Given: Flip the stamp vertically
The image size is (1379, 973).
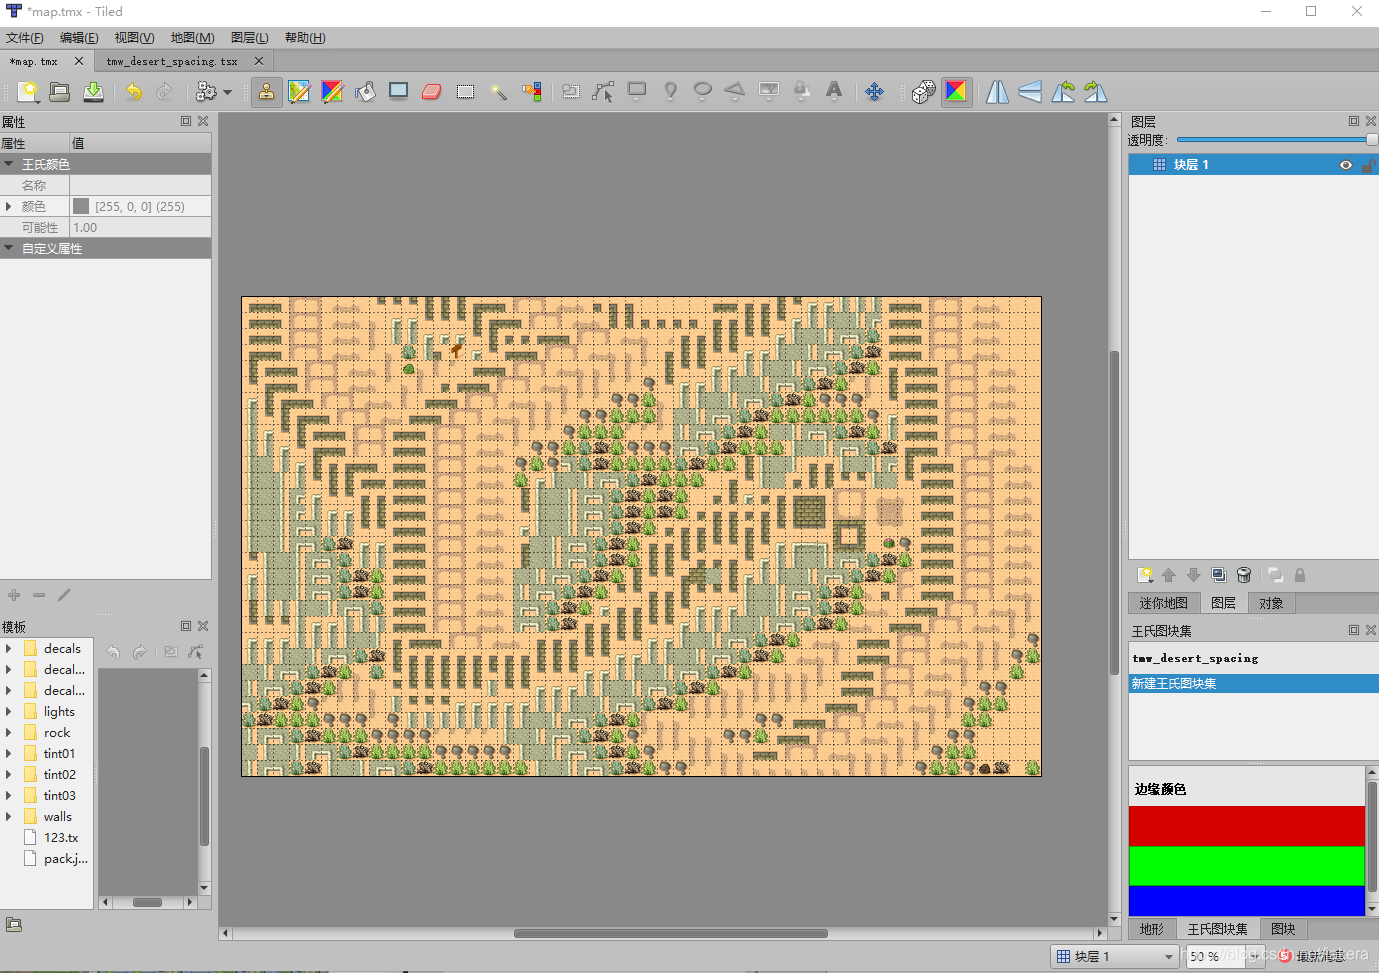Looking at the screenshot, I should tap(1030, 92).
